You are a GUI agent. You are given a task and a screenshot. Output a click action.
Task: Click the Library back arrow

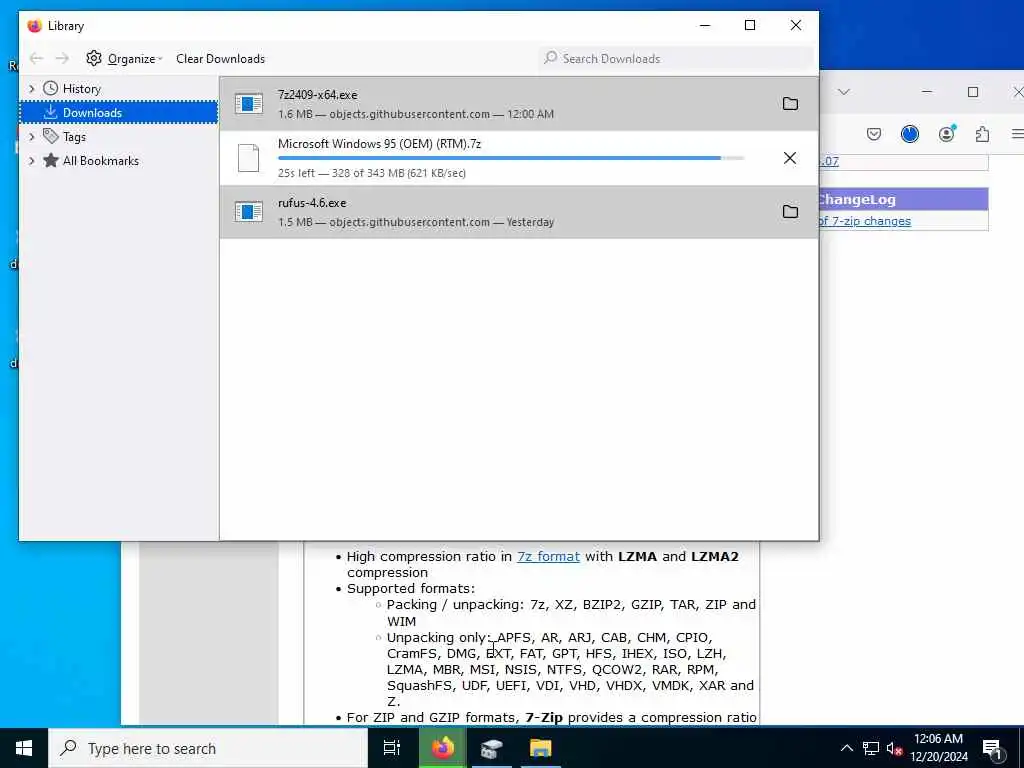pyautogui.click(x=37, y=59)
